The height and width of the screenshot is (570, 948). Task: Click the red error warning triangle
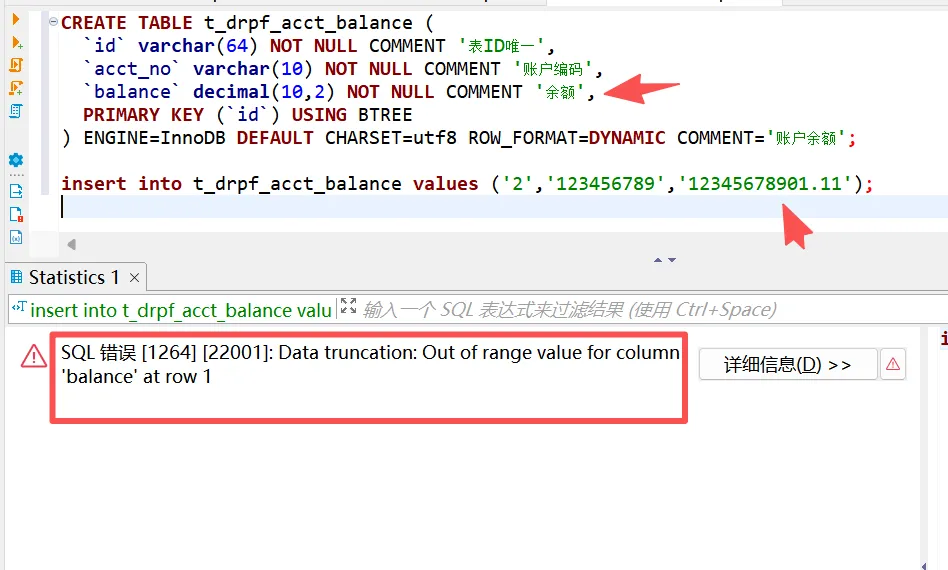point(33,356)
